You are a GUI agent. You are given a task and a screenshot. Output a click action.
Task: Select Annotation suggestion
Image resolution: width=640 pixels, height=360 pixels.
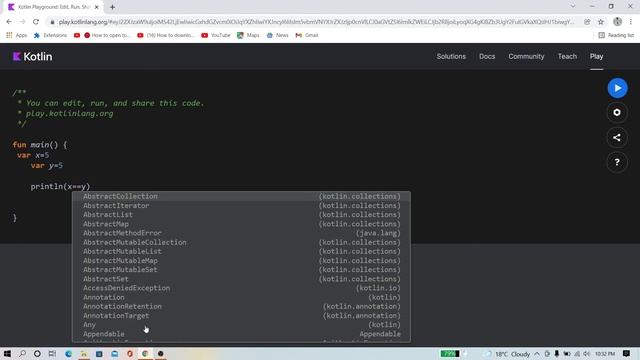tap(241, 298)
